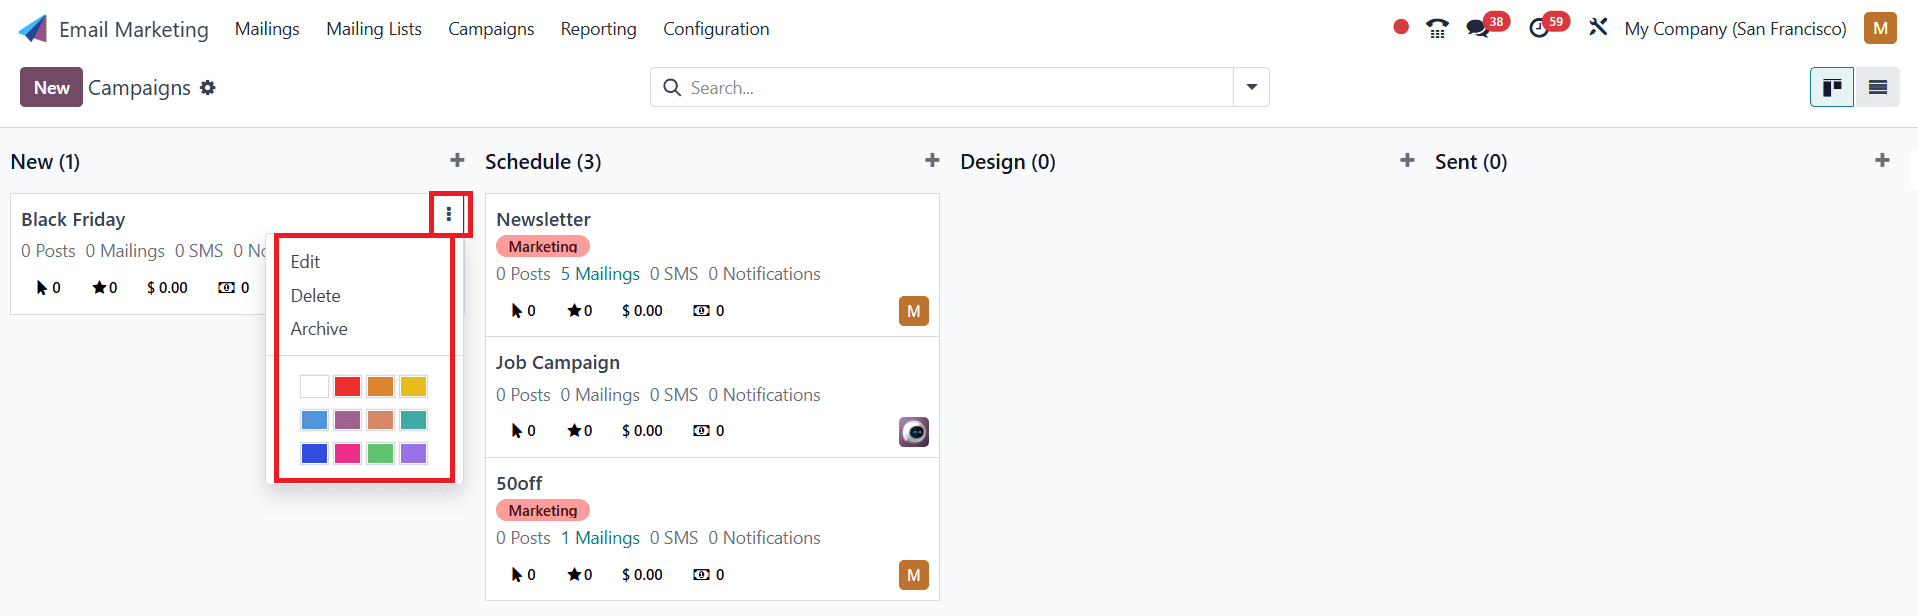Pick the white no-color swatch
Image resolution: width=1918 pixels, height=616 pixels.
314,386
